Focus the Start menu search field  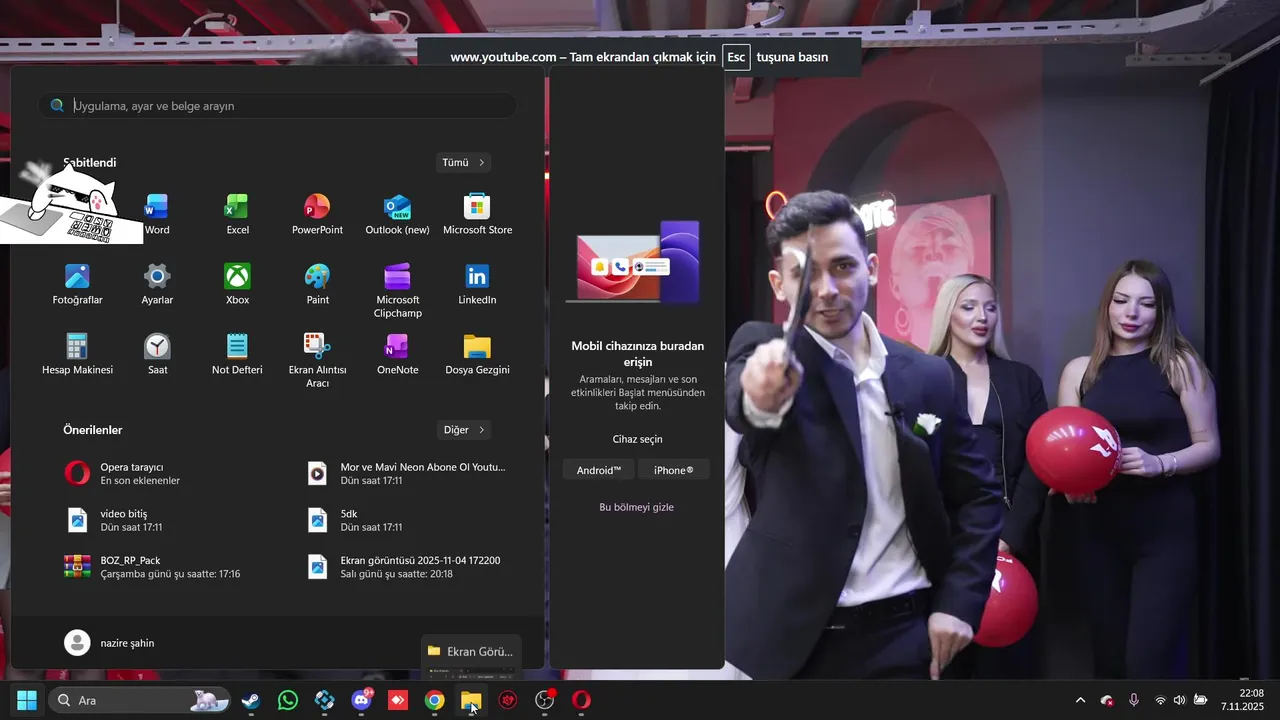click(278, 105)
